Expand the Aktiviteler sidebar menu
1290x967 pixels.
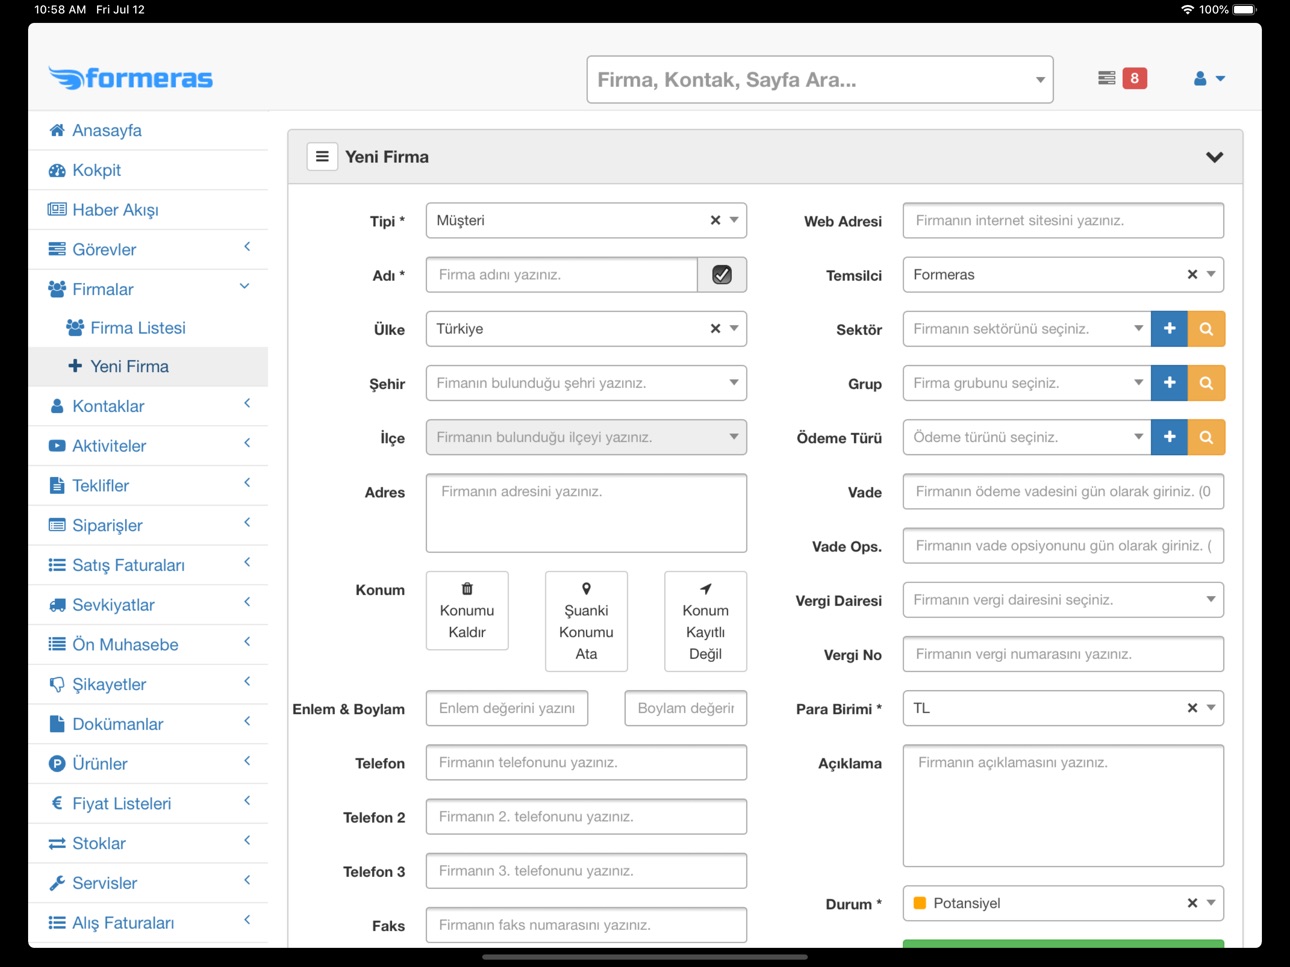click(148, 446)
